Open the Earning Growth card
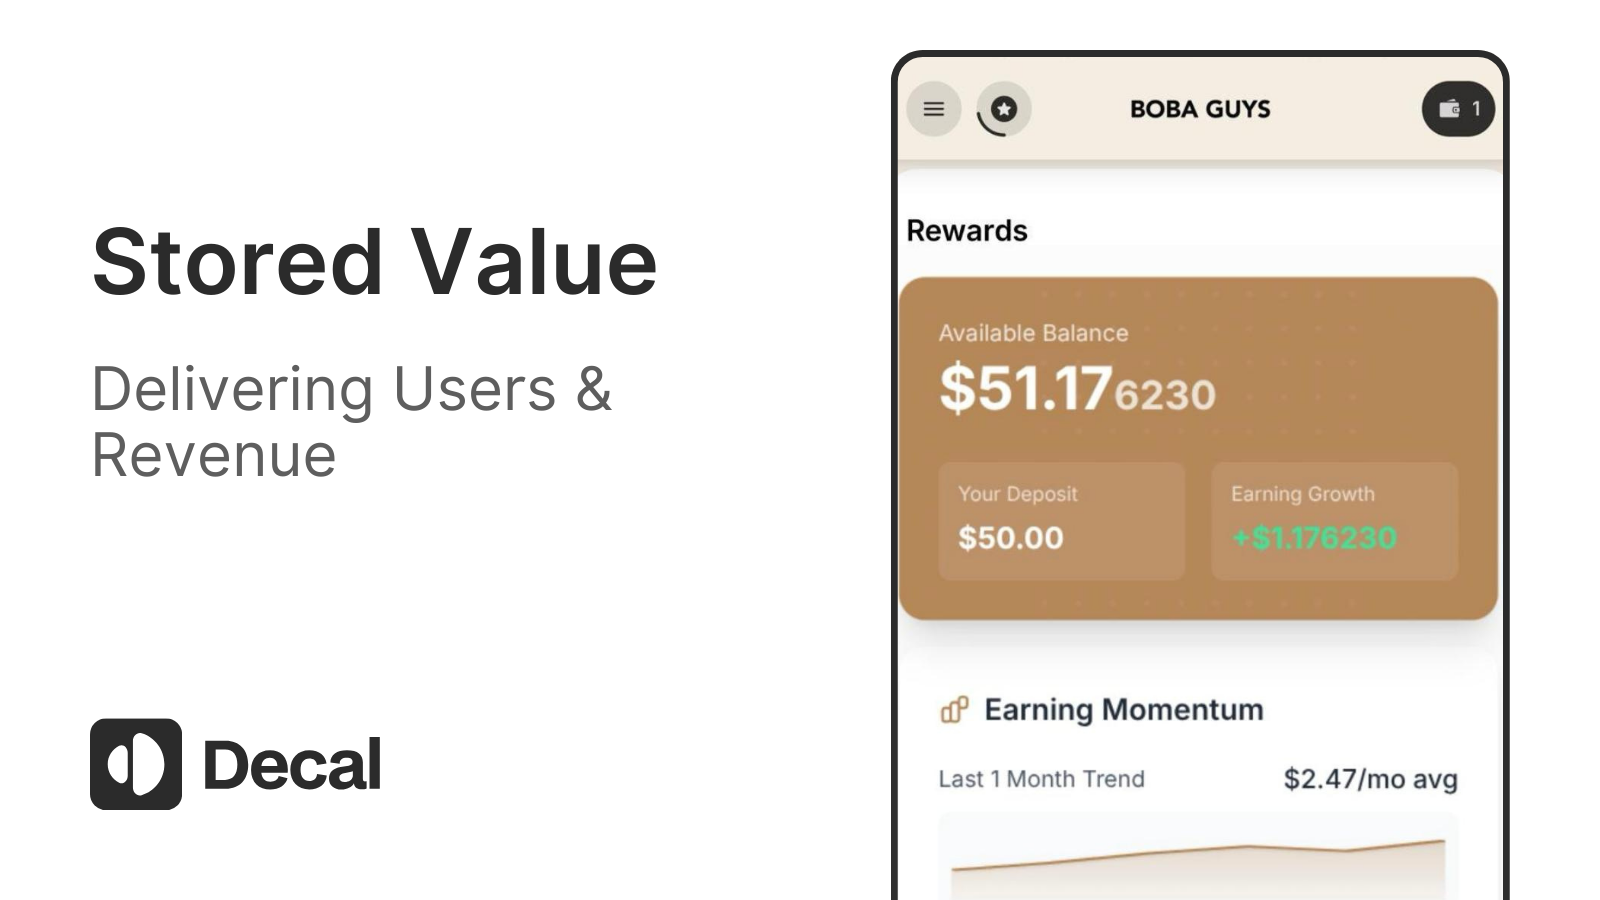Viewport: 1600px width, 900px height. 1334,520
